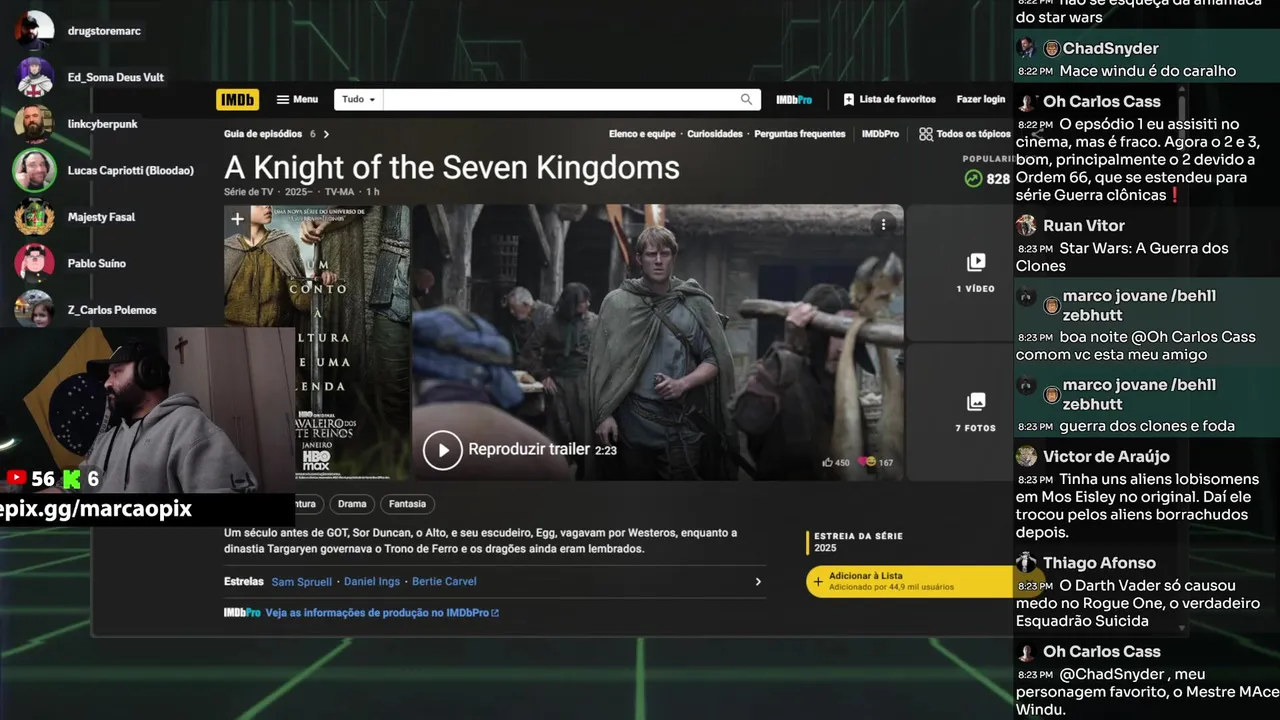Open the 1 VÍDEO panel
The height and width of the screenshot is (720, 1280).
(x=975, y=273)
